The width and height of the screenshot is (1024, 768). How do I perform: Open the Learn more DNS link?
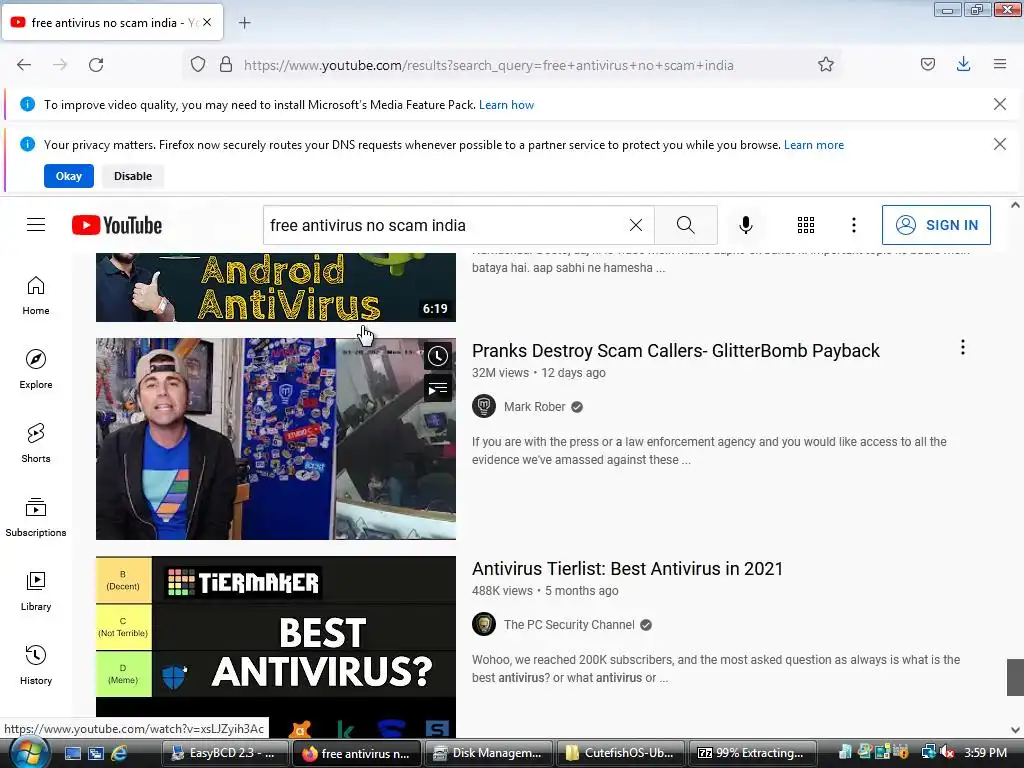(x=814, y=145)
